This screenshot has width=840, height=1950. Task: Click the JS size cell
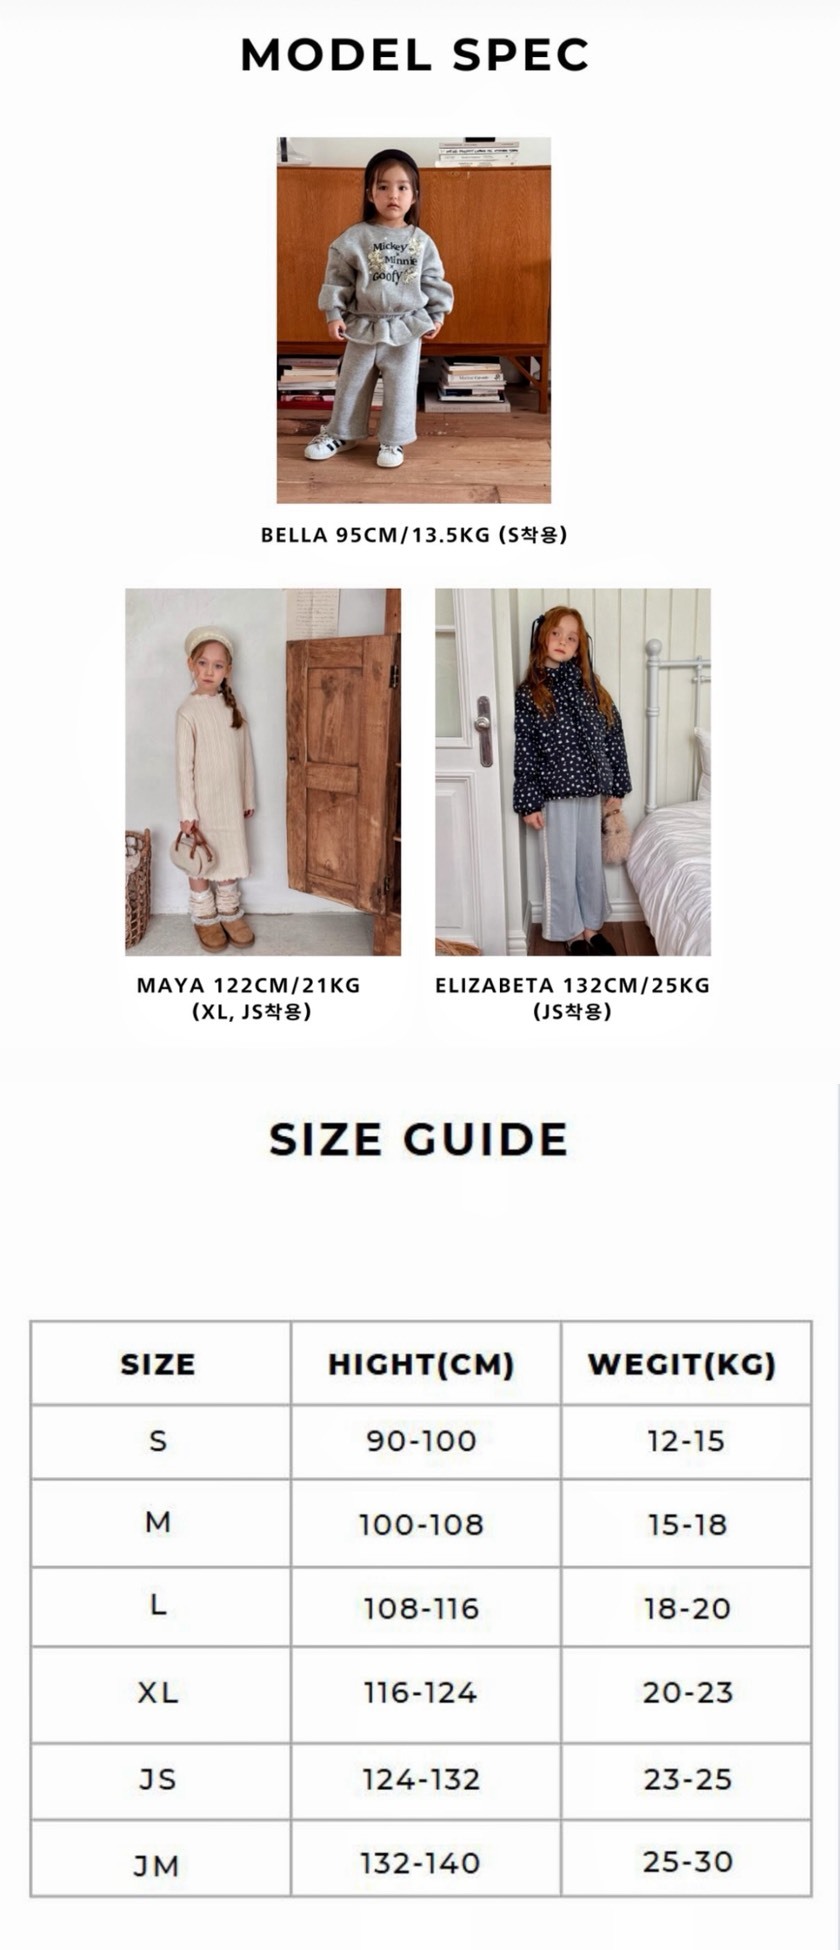[161, 1780]
